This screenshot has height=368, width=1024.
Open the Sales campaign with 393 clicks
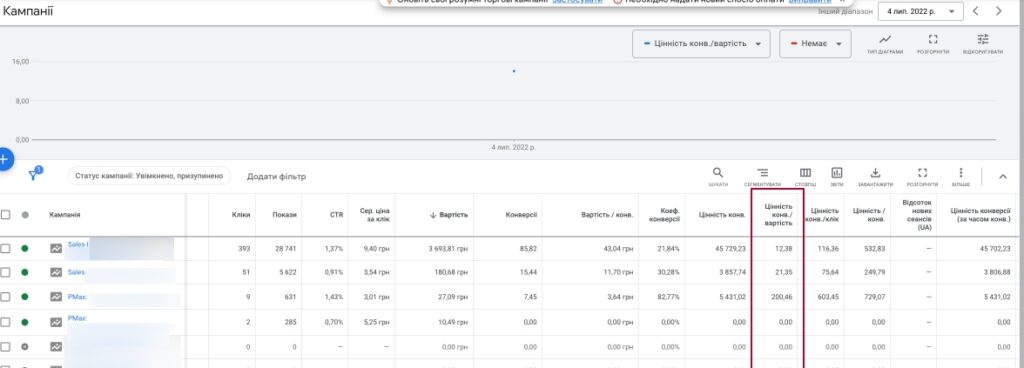78,245
